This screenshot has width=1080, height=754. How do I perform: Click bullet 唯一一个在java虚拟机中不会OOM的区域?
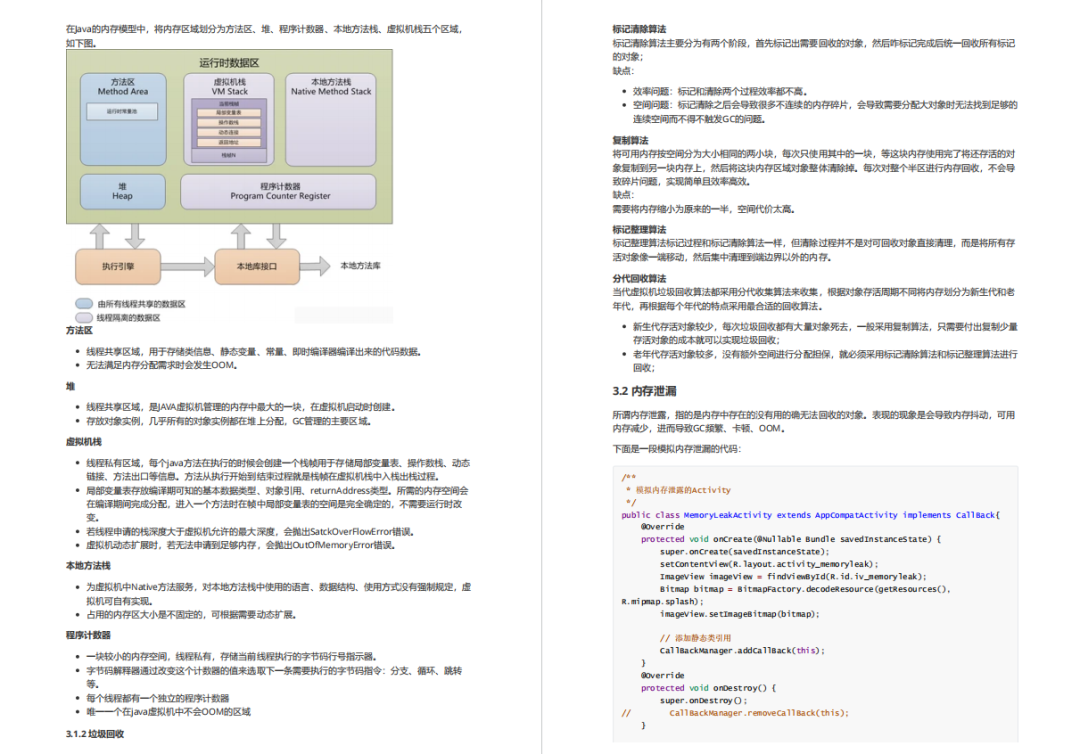pos(169,712)
